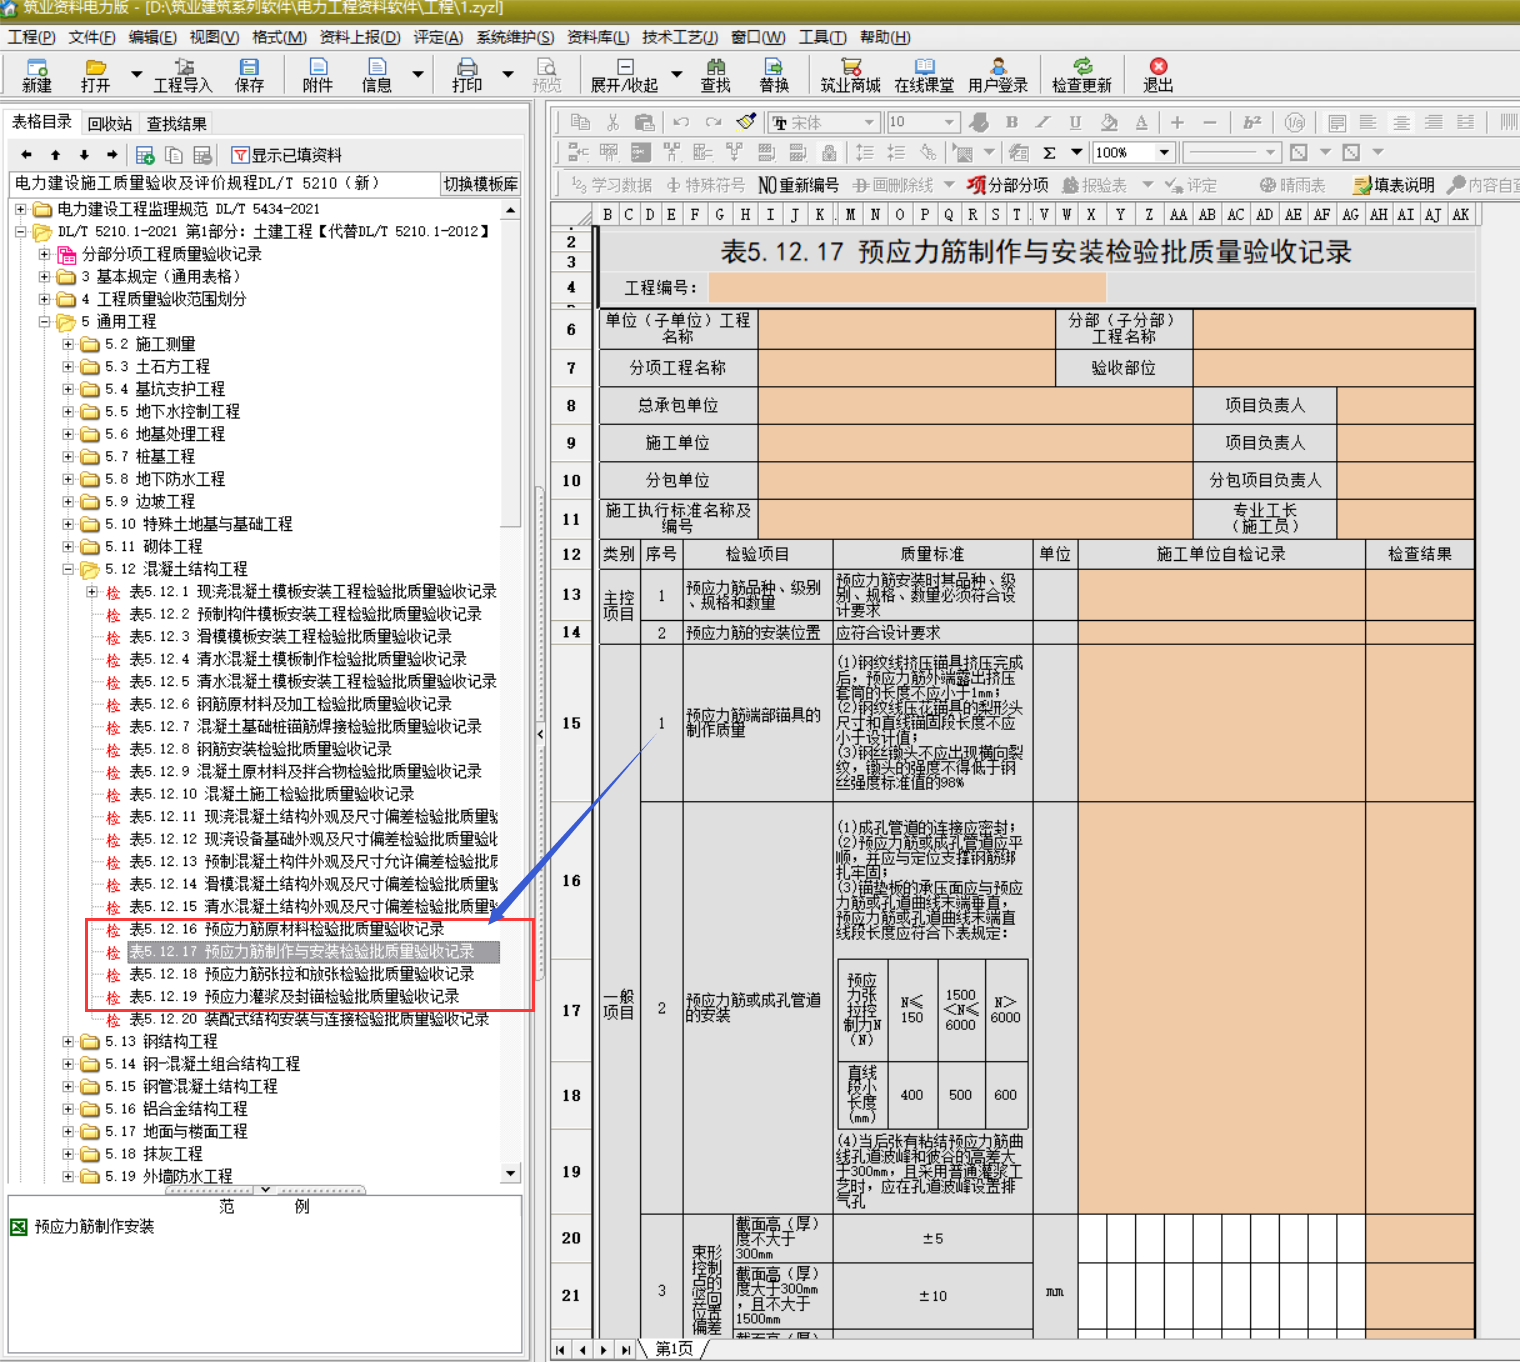Toggle 显示已填资料 filter
This screenshot has height=1362, width=1520.
287,155
